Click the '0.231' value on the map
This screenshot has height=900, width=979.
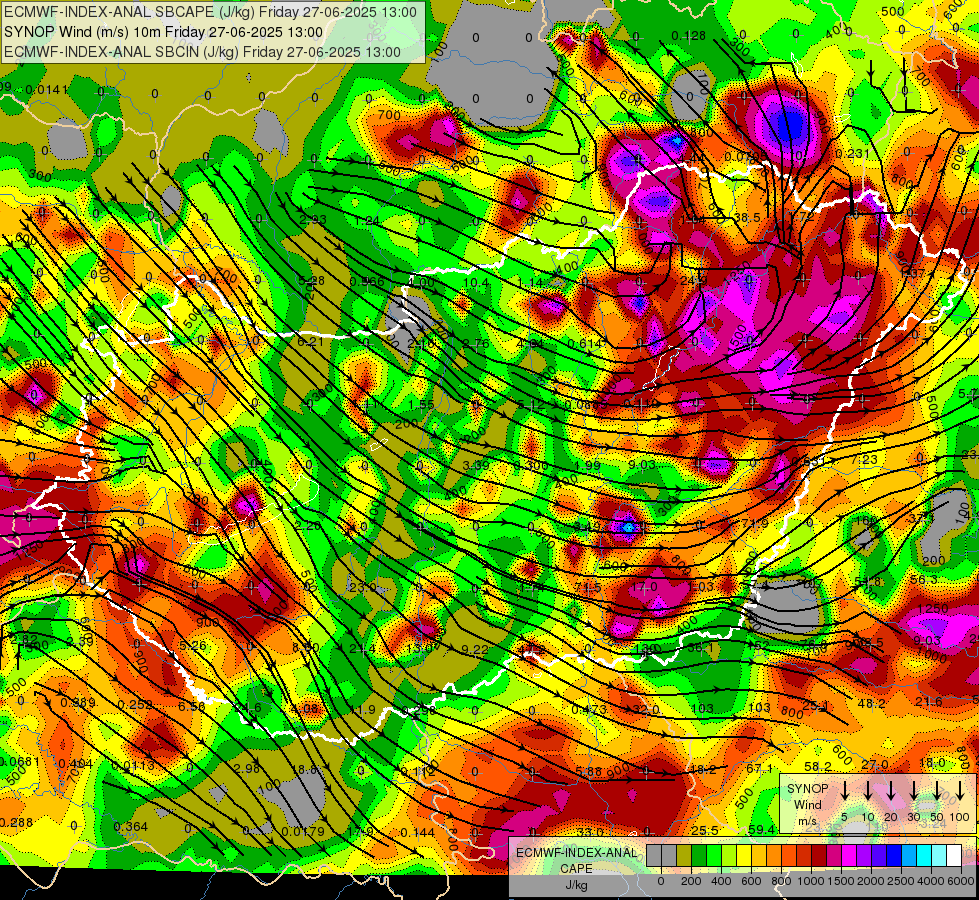point(852,154)
